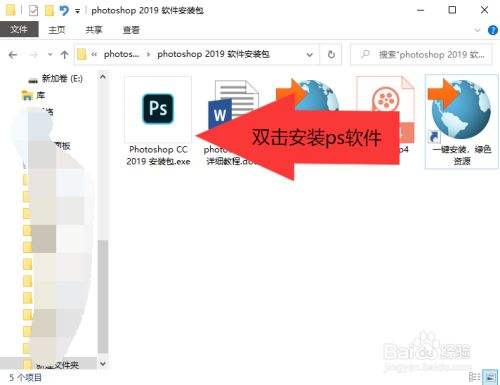The height and width of the screenshot is (385, 500).
Task: Go up one folder level
Action: [x=64, y=54]
